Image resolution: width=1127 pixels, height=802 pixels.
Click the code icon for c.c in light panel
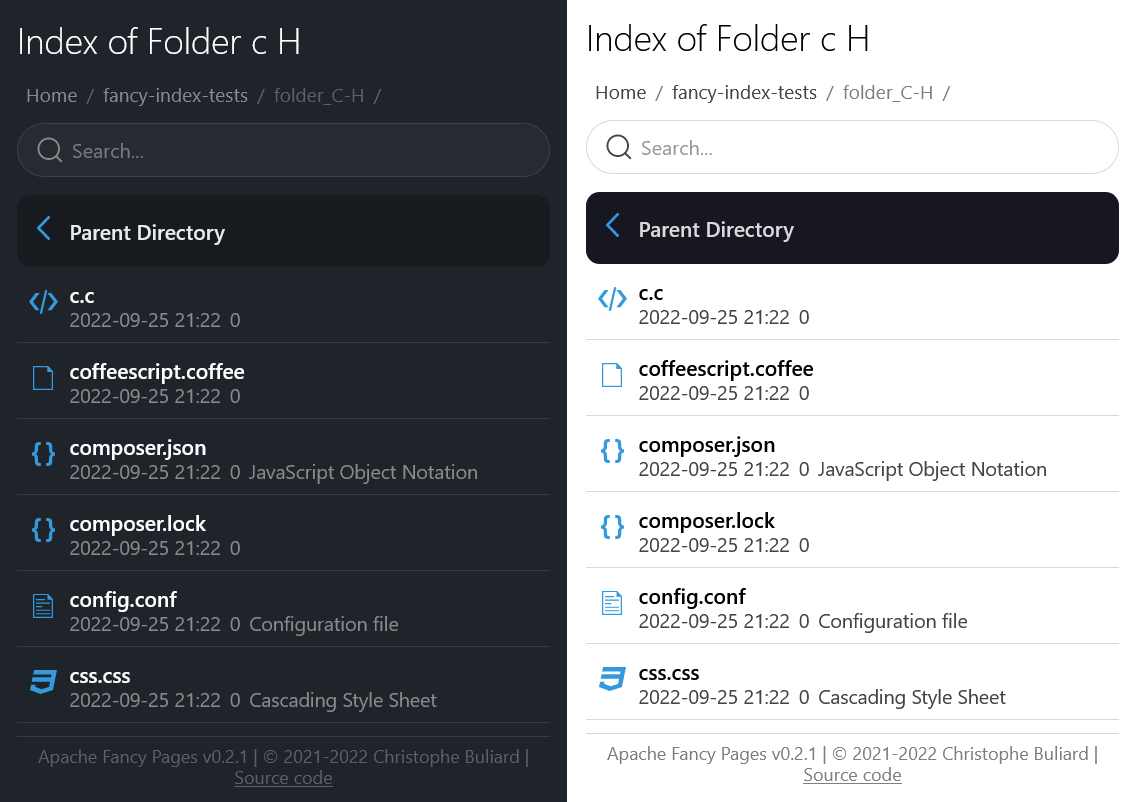(x=612, y=299)
